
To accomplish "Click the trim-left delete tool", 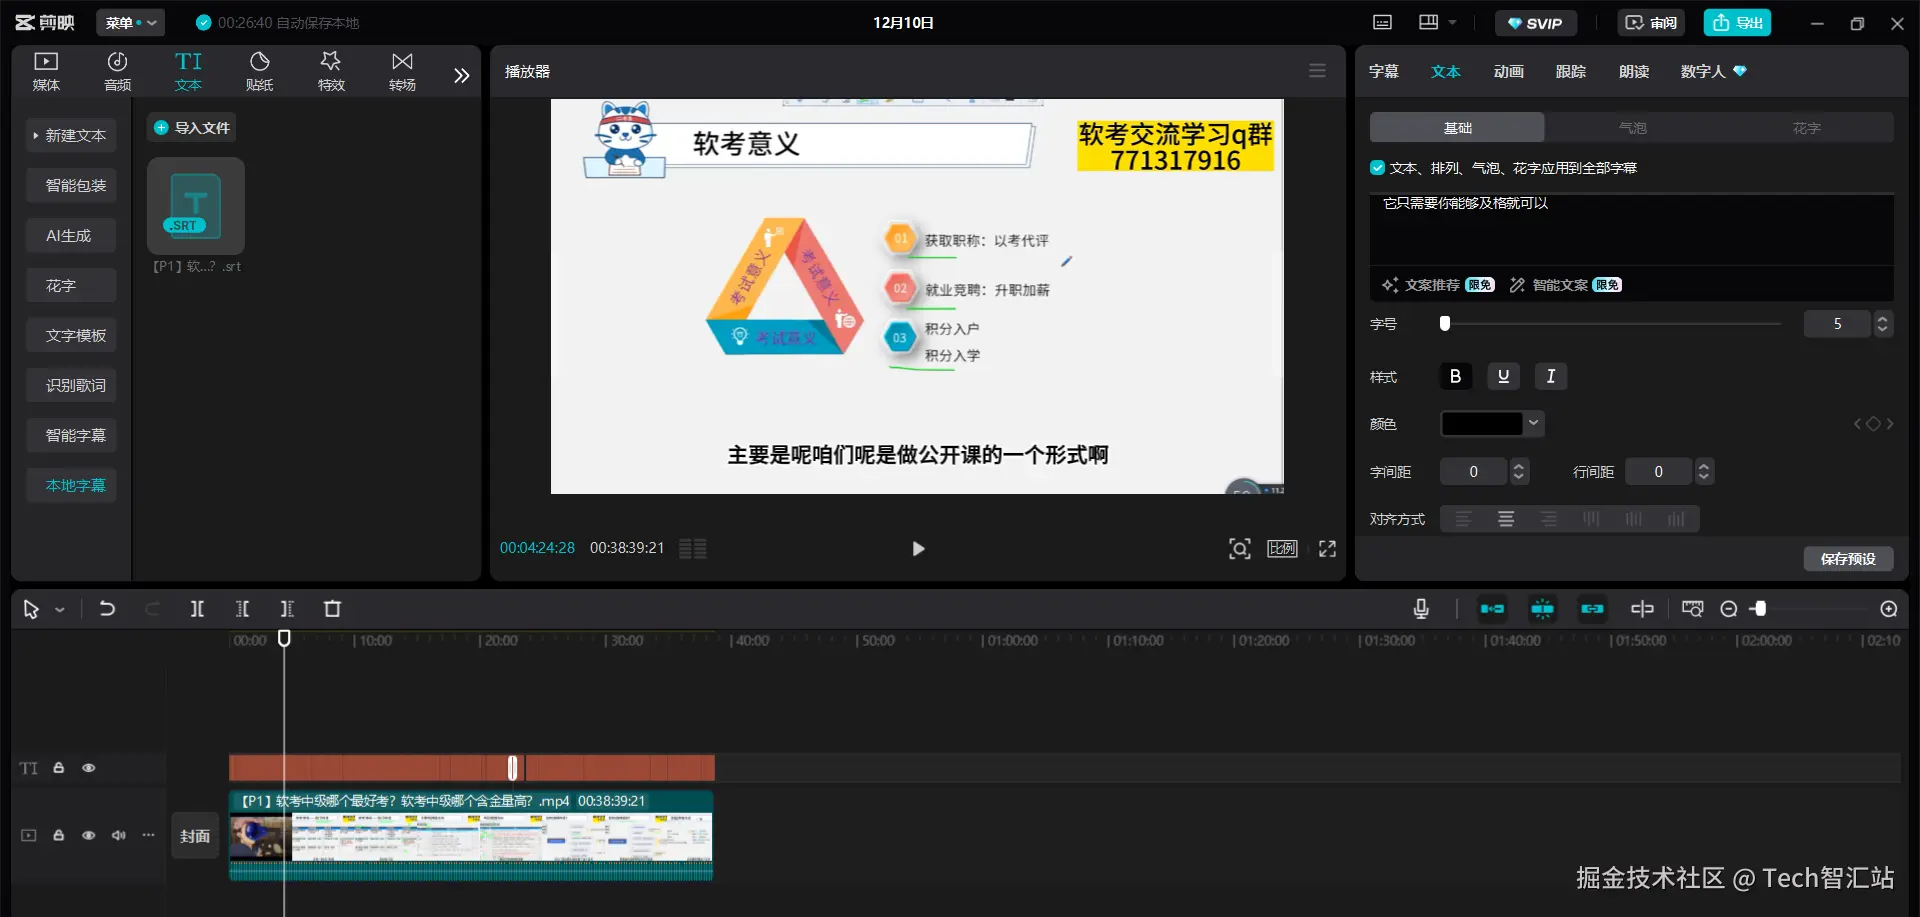I will (242, 609).
